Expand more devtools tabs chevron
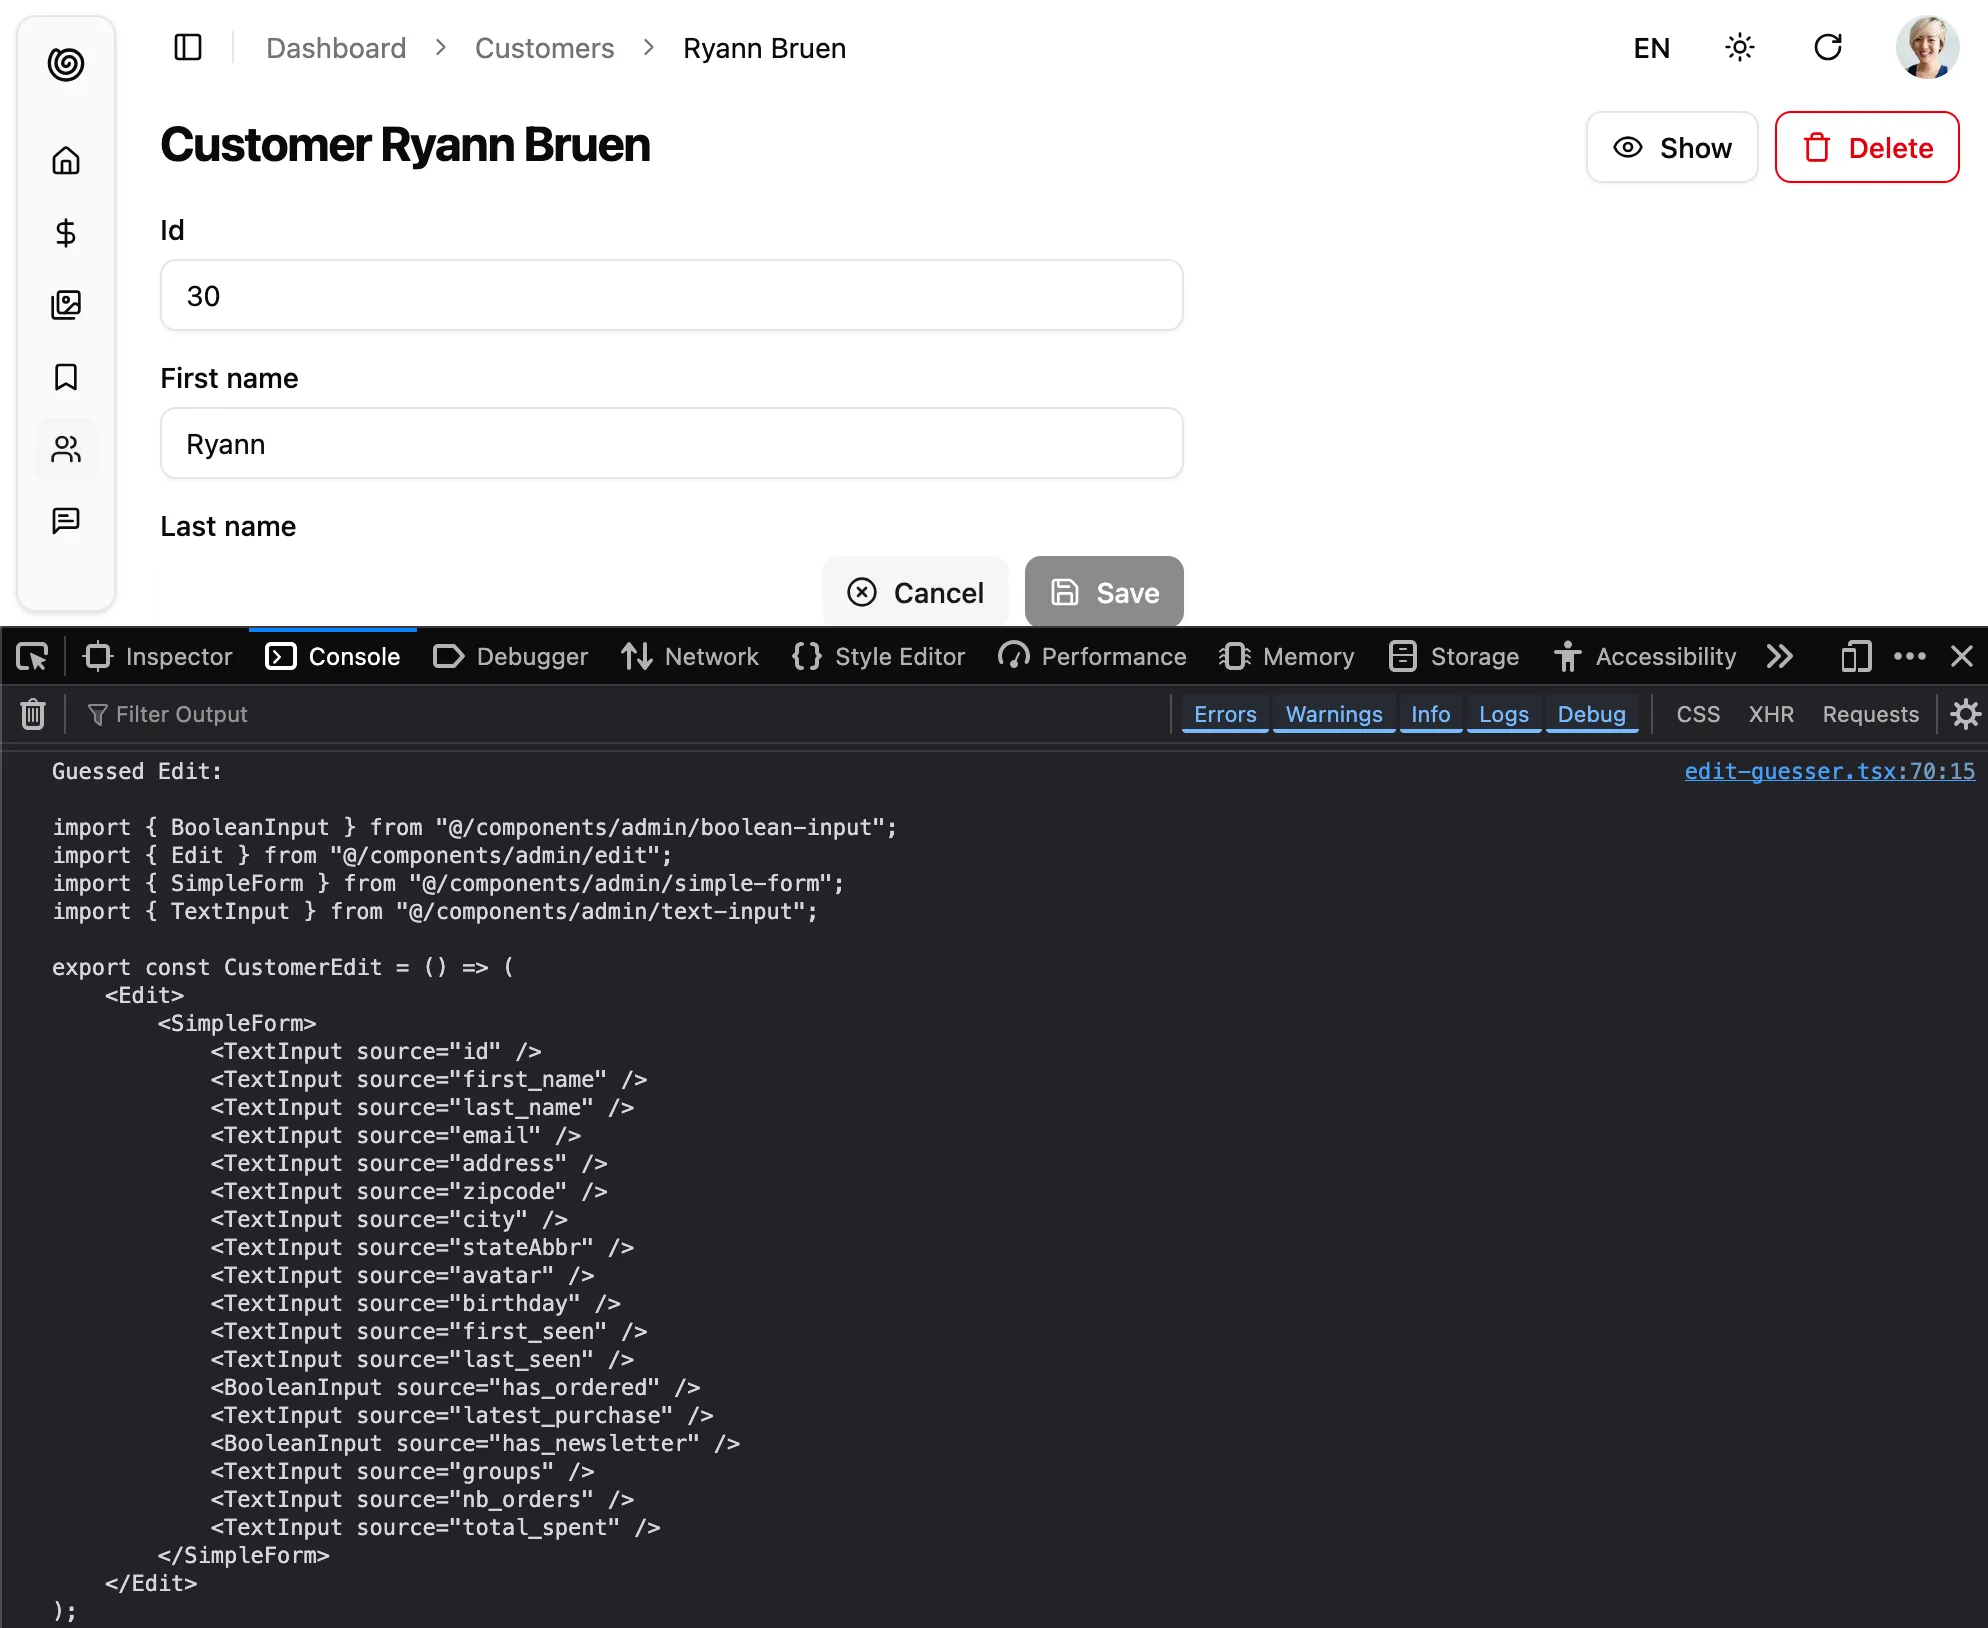The image size is (1988, 1628). [1779, 657]
